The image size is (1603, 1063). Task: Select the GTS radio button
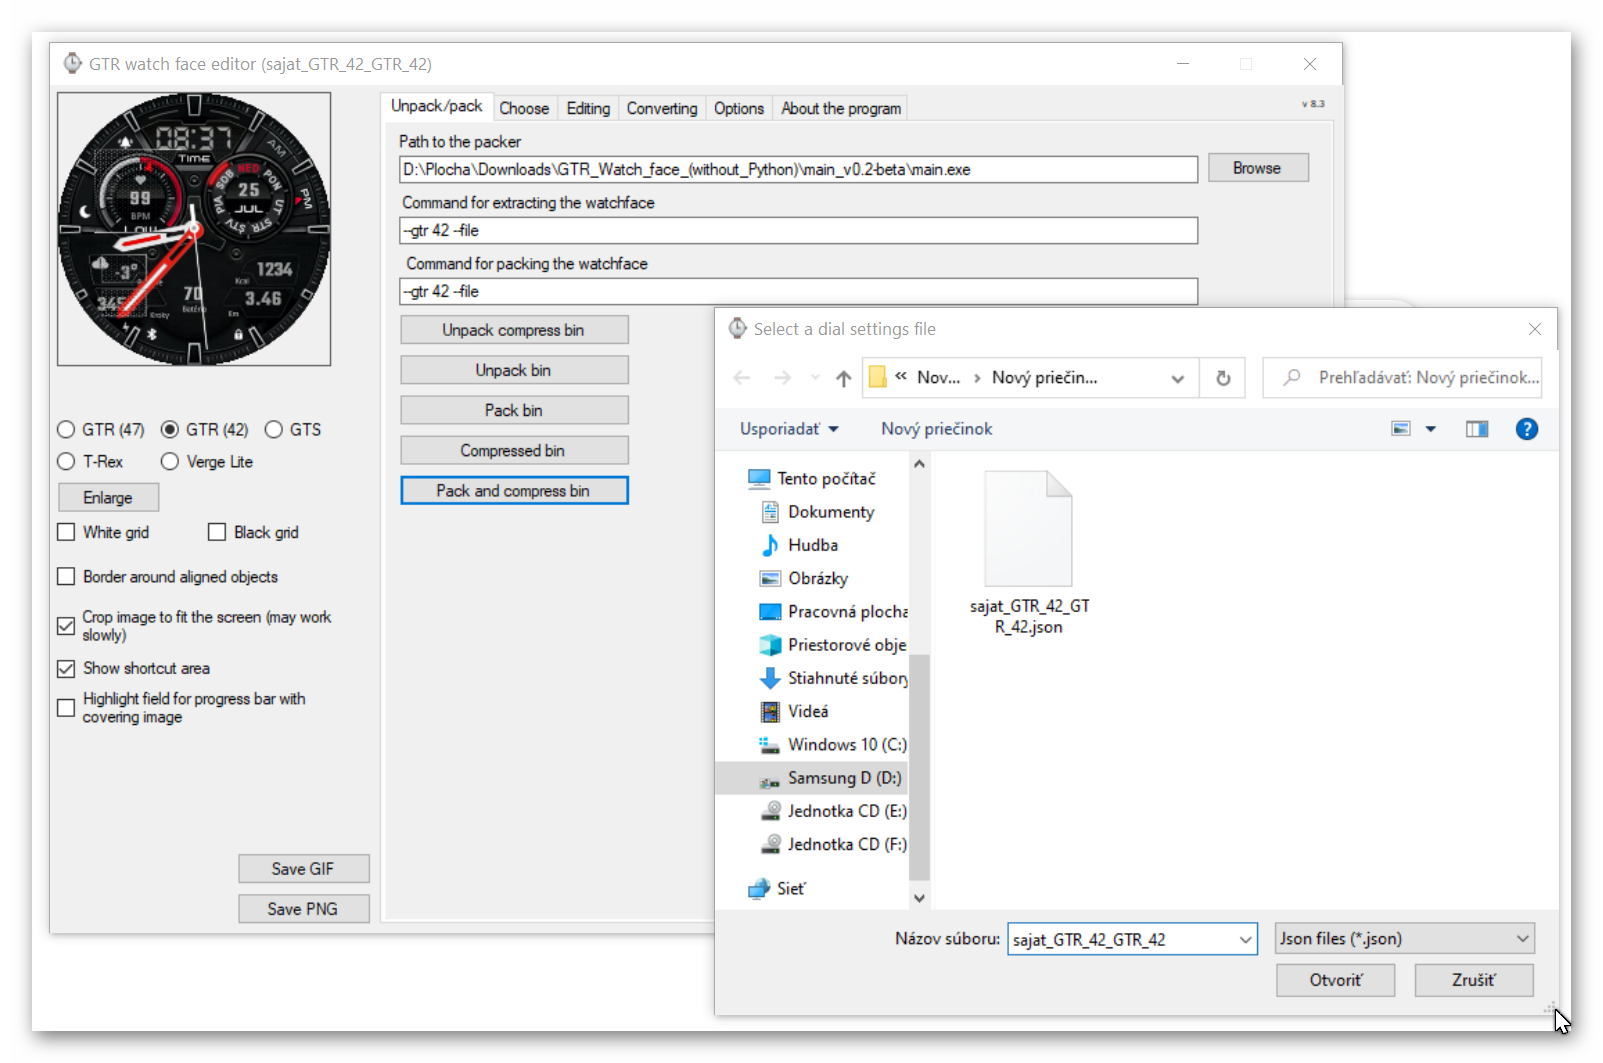pos(273,429)
